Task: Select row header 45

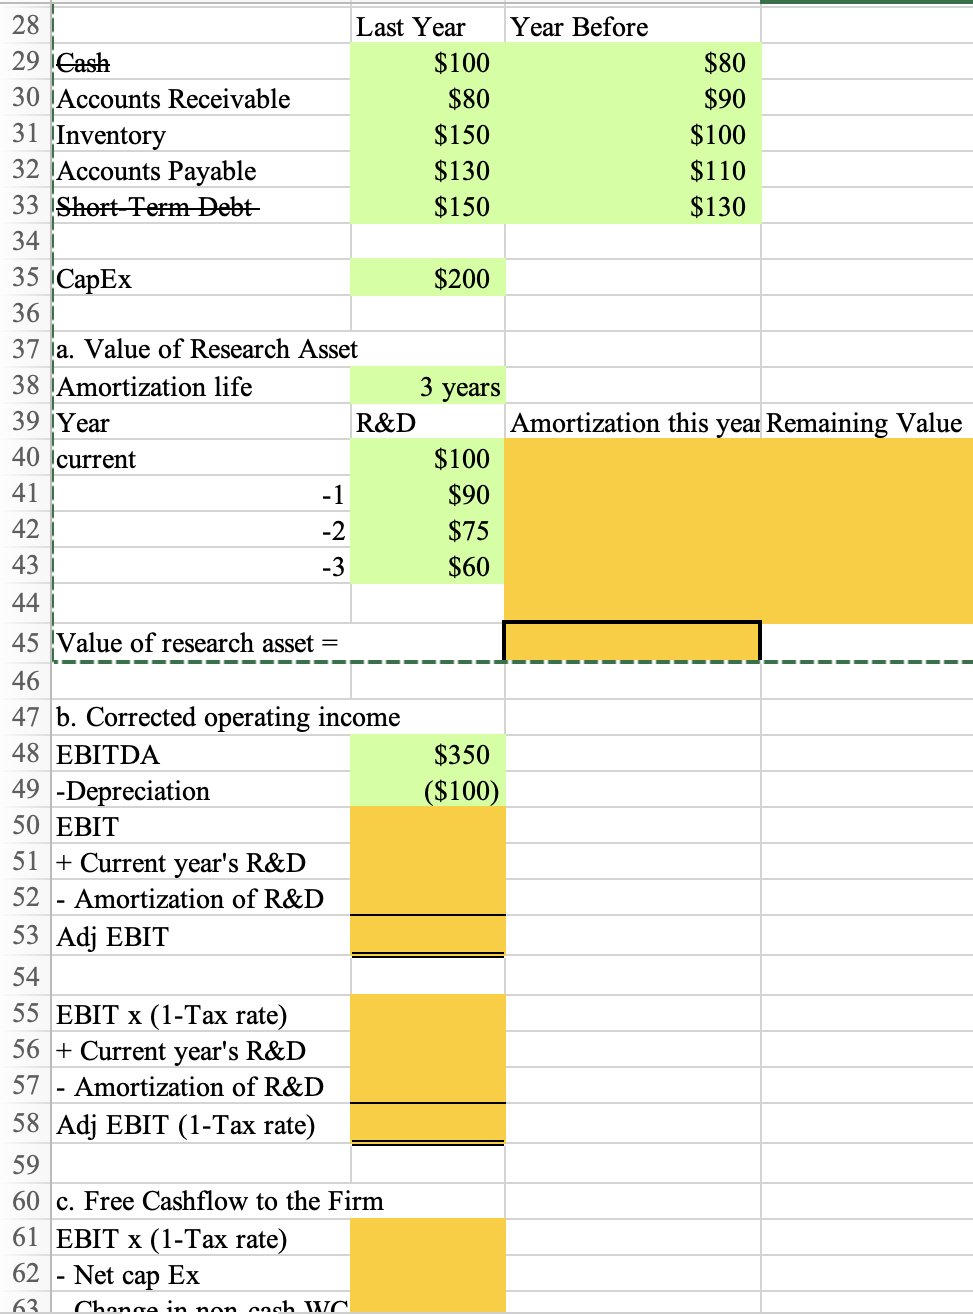Action: tap(25, 643)
